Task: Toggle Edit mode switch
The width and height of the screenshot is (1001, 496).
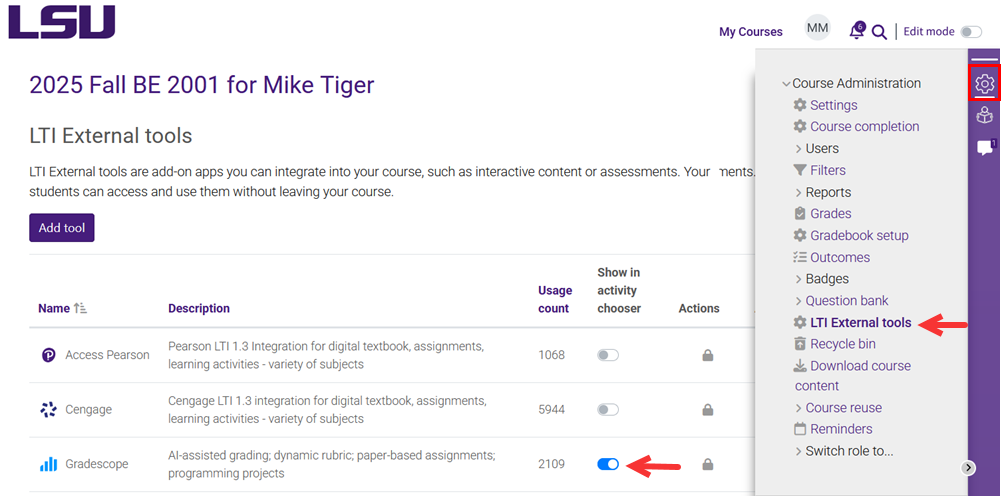Action: (x=972, y=32)
